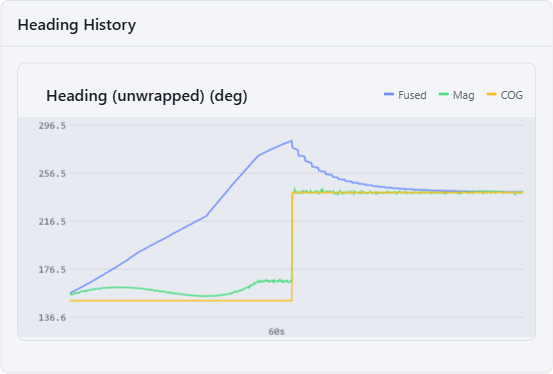Click the 296.5 y-axis label
This screenshot has width=553, height=374.
52,126
